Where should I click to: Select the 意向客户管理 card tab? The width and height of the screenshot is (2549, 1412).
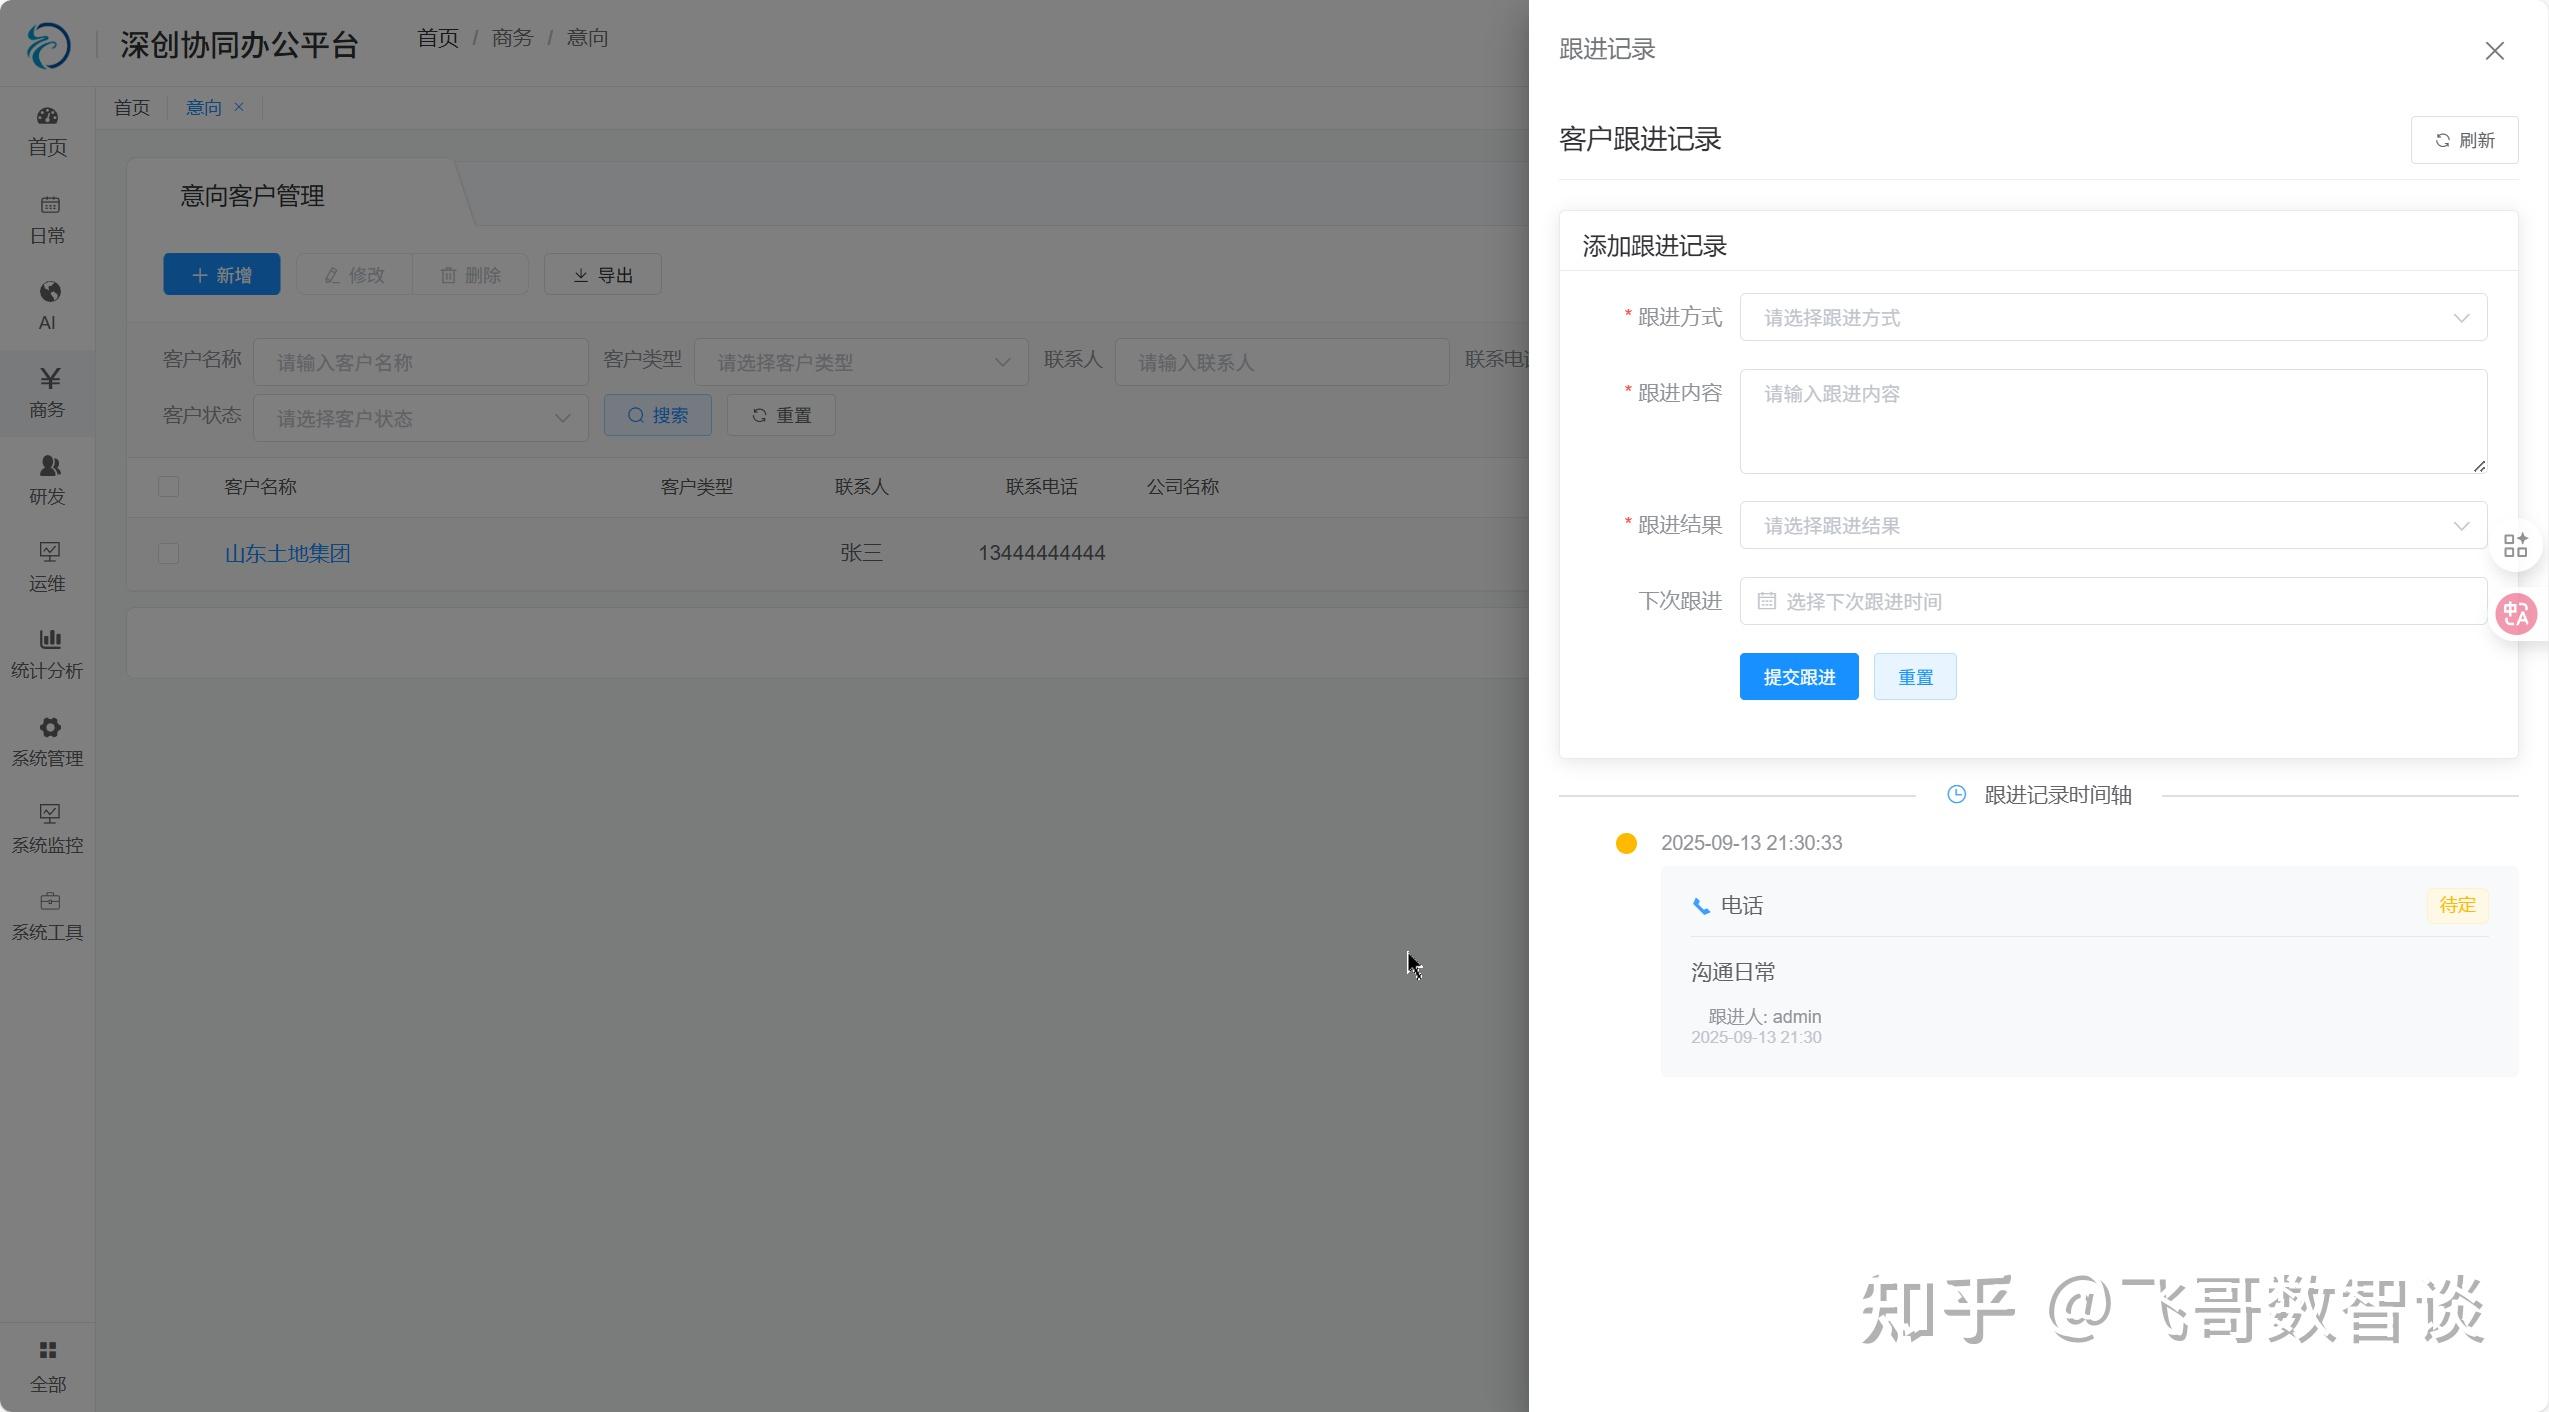click(252, 196)
